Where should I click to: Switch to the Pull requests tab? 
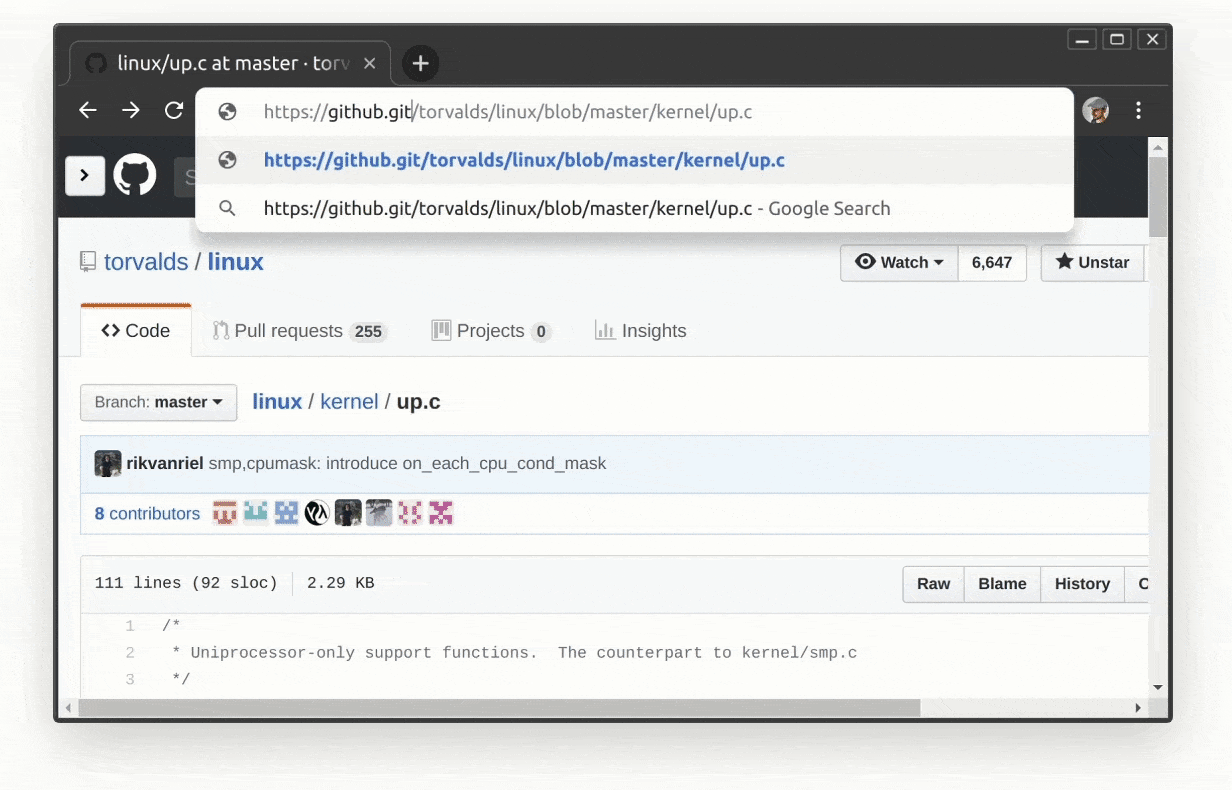click(x=299, y=331)
